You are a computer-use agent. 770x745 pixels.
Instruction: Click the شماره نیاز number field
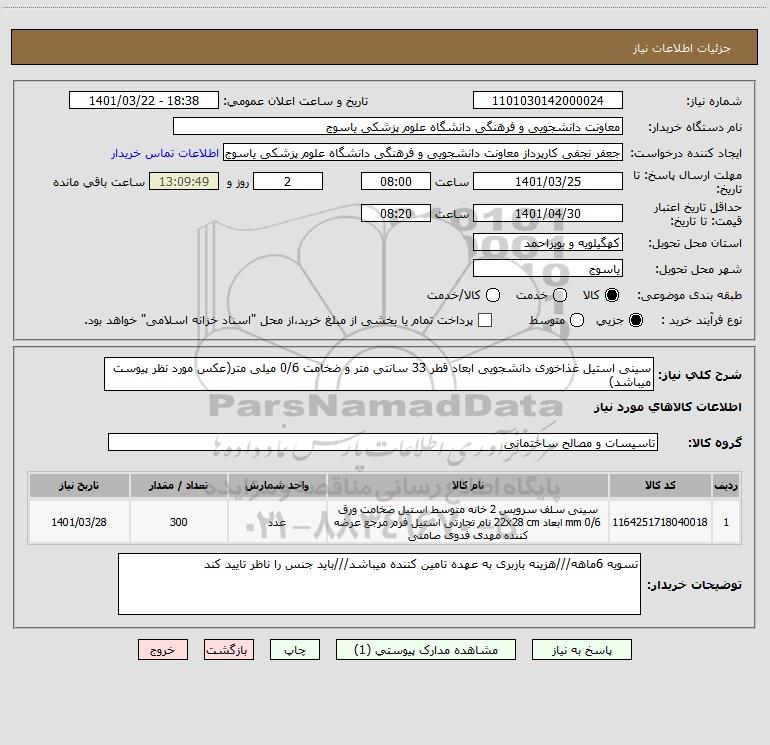pyautogui.click(x=548, y=101)
